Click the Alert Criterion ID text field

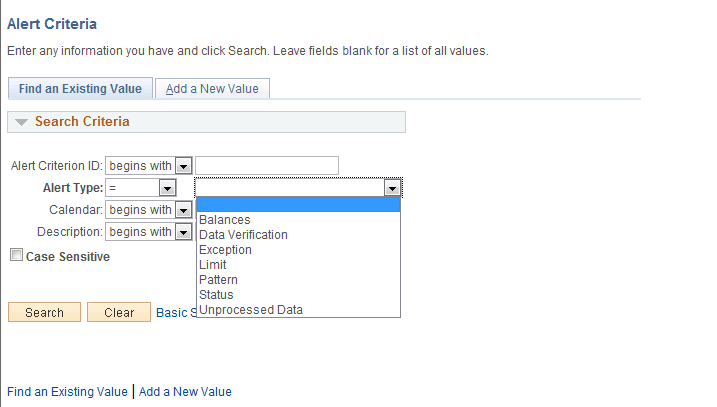267,165
